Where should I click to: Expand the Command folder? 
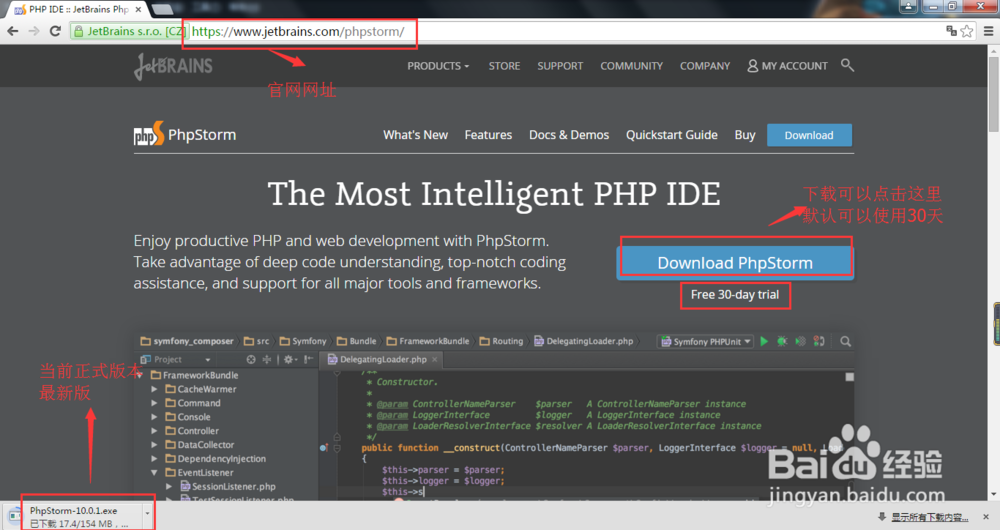[154, 403]
